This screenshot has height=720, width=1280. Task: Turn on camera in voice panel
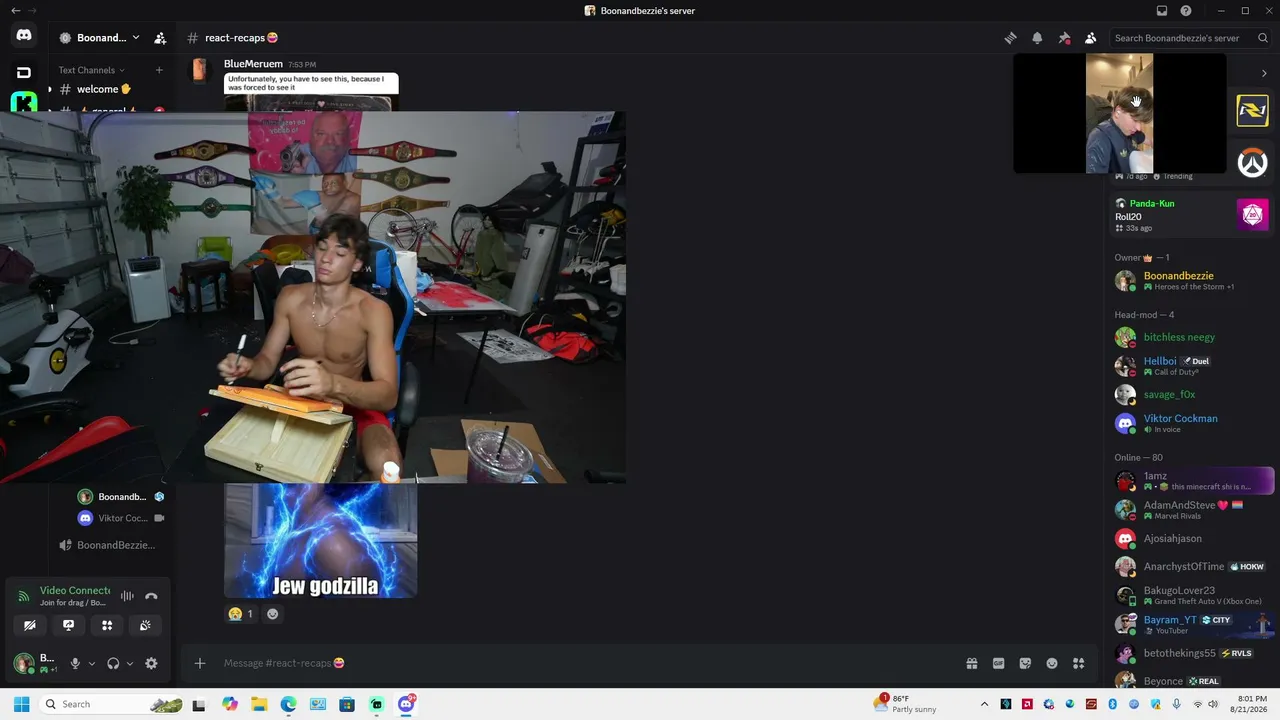[x=30, y=625]
